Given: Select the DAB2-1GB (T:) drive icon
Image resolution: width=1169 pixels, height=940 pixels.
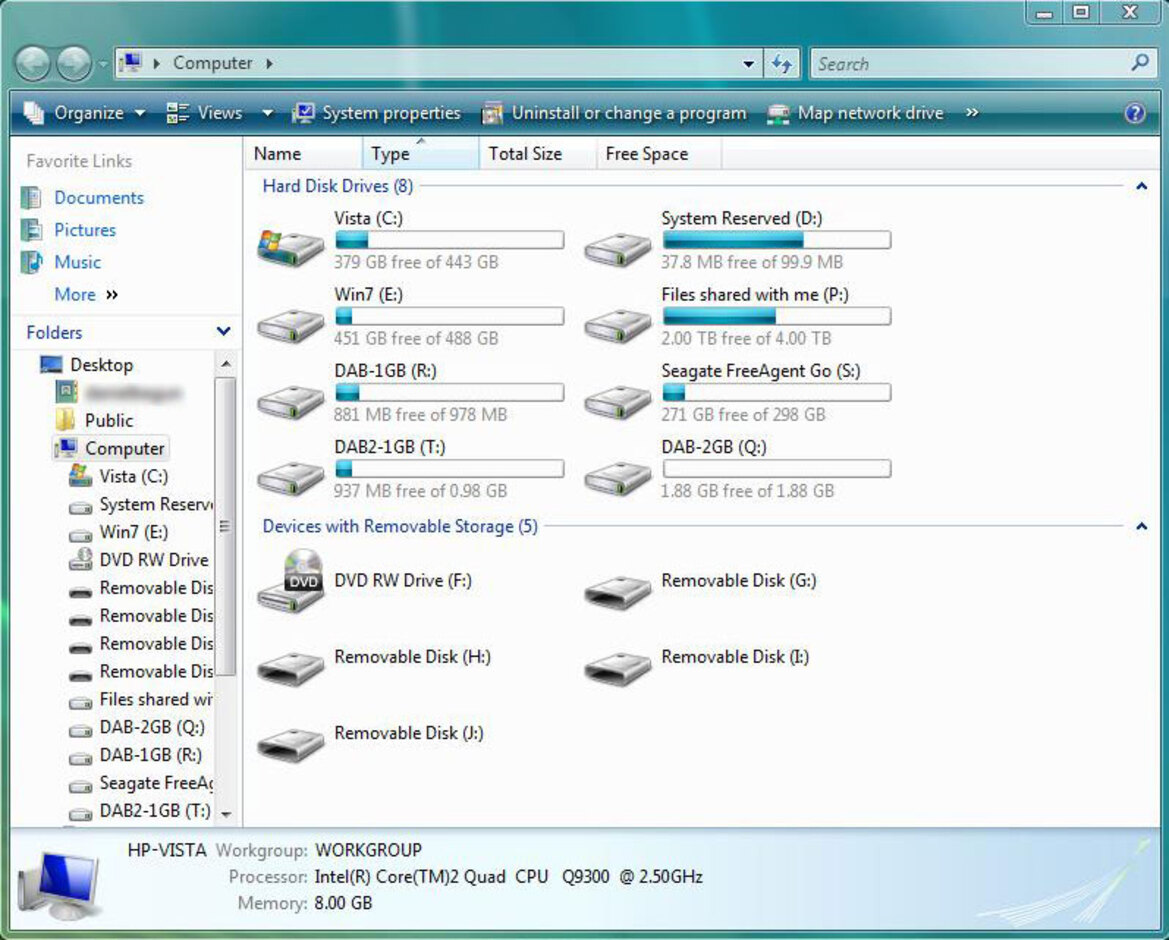Looking at the screenshot, I should (290, 478).
